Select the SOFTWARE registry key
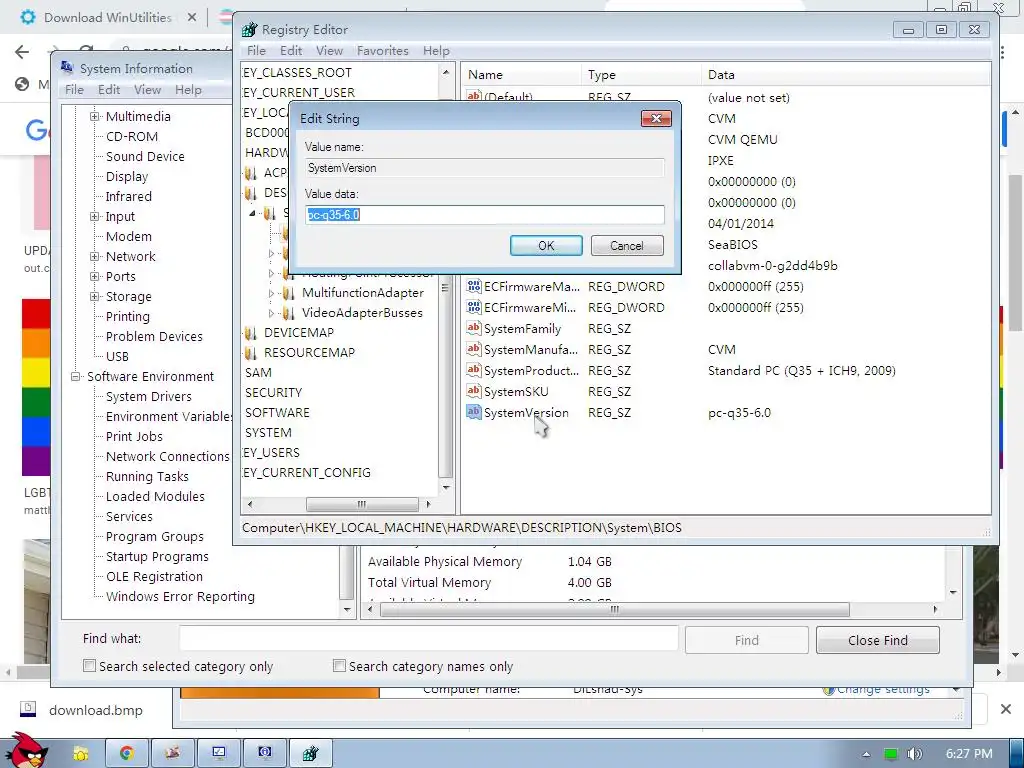 (x=277, y=413)
